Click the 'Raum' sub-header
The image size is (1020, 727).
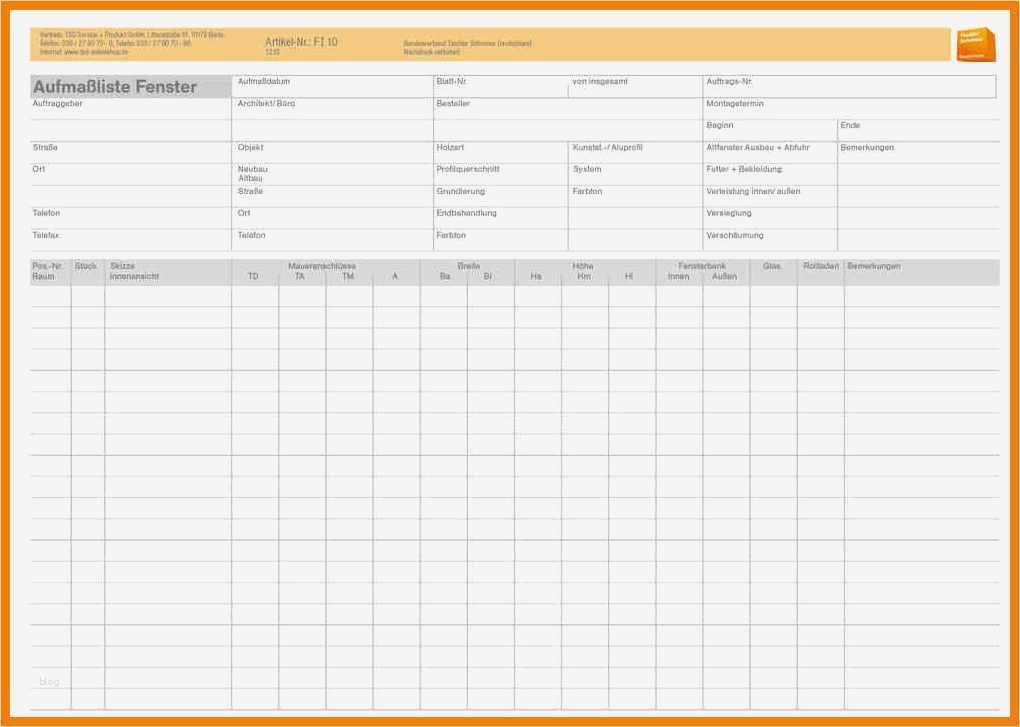click(x=44, y=276)
